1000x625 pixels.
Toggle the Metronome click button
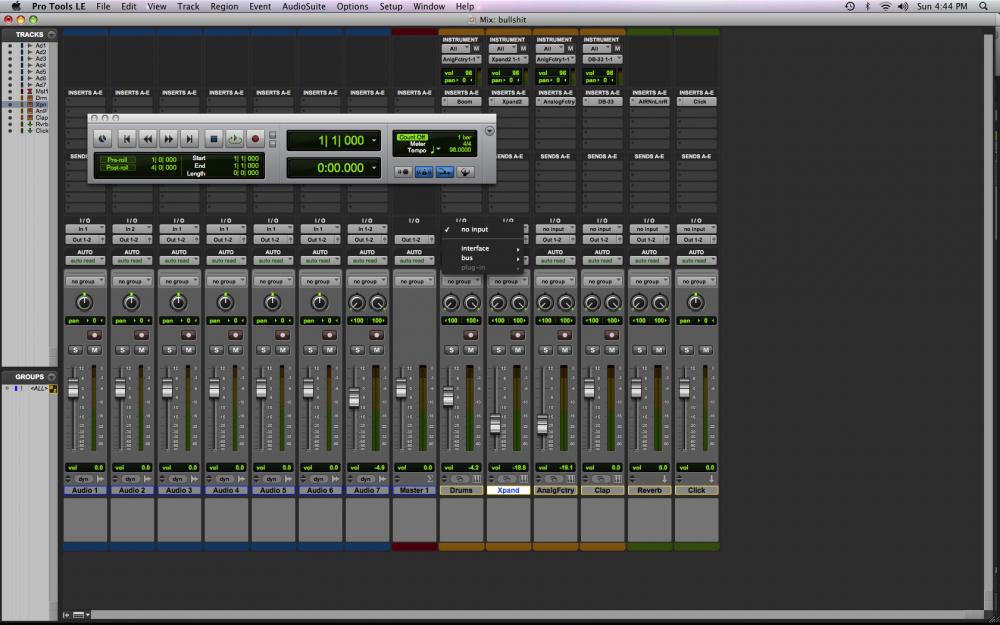coord(423,172)
